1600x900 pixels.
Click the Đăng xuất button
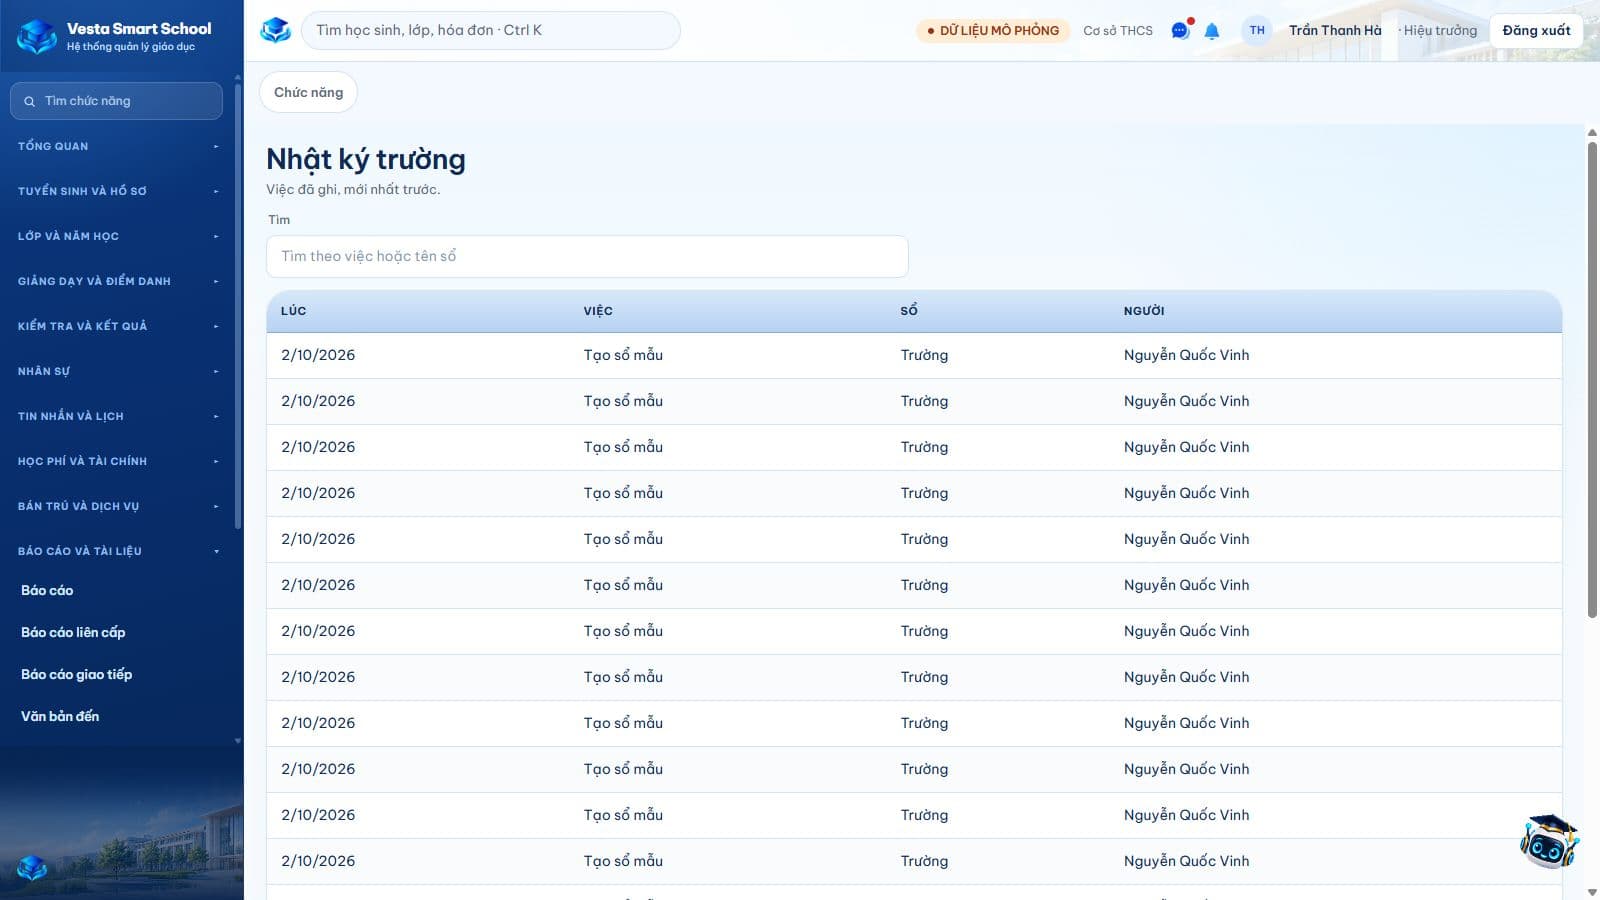pyautogui.click(x=1536, y=30)
